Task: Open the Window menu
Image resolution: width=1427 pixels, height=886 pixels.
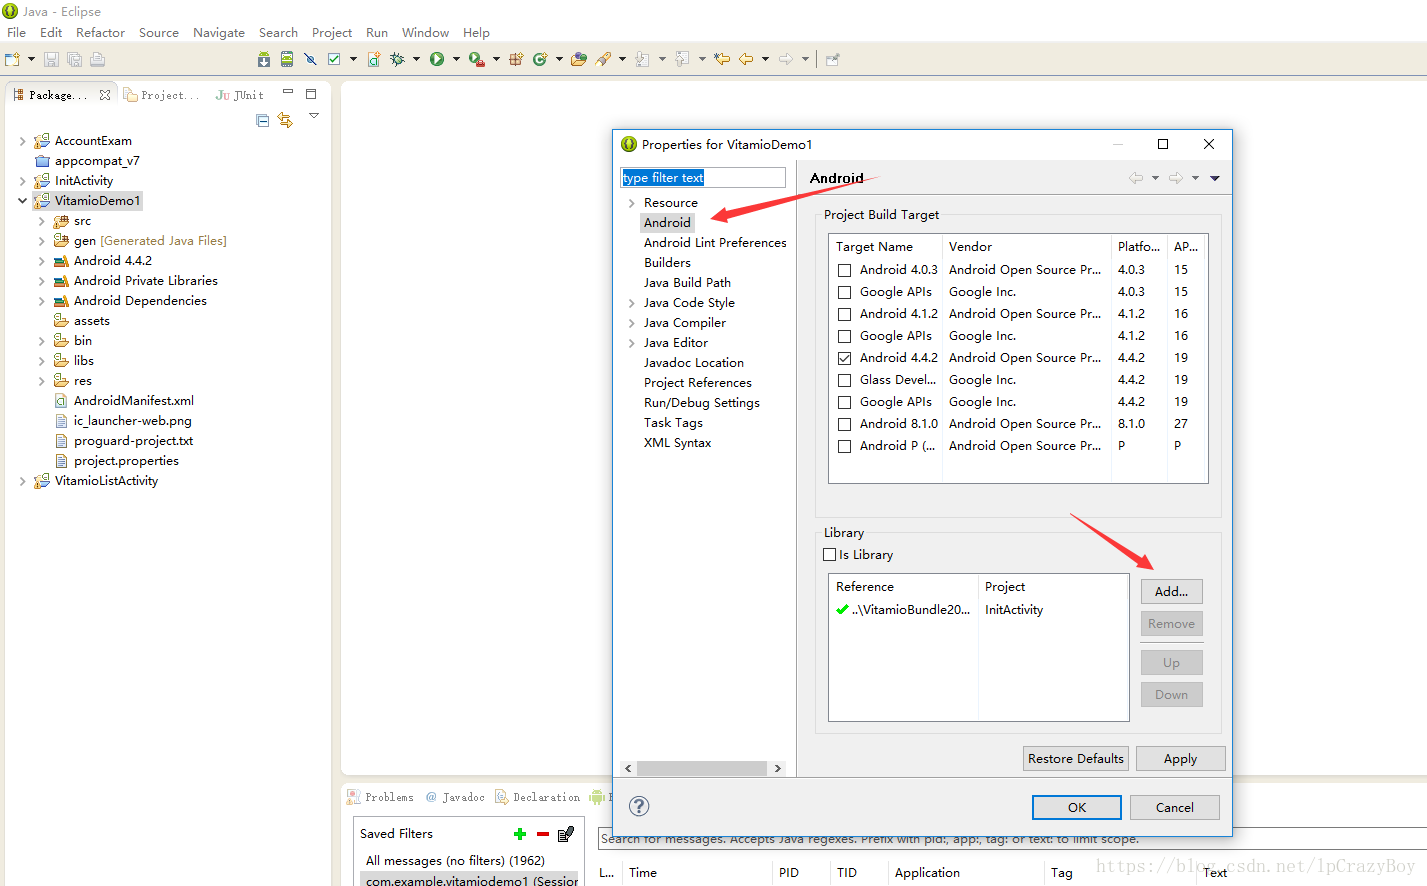Action: click(x=425, y=33)
